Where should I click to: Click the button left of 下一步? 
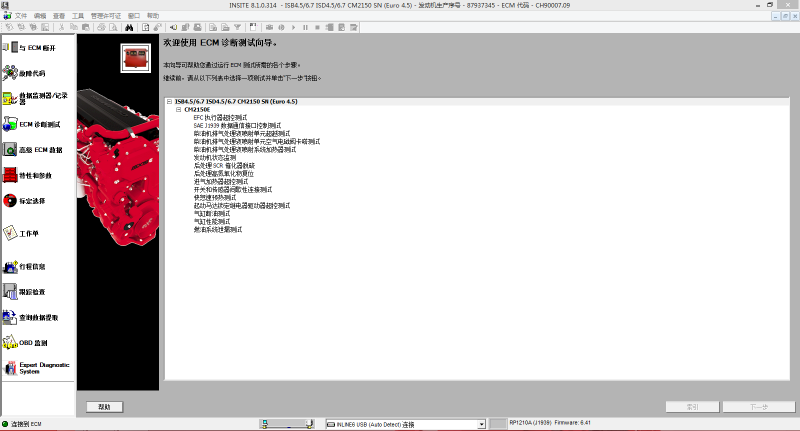[x=692, y=407]
